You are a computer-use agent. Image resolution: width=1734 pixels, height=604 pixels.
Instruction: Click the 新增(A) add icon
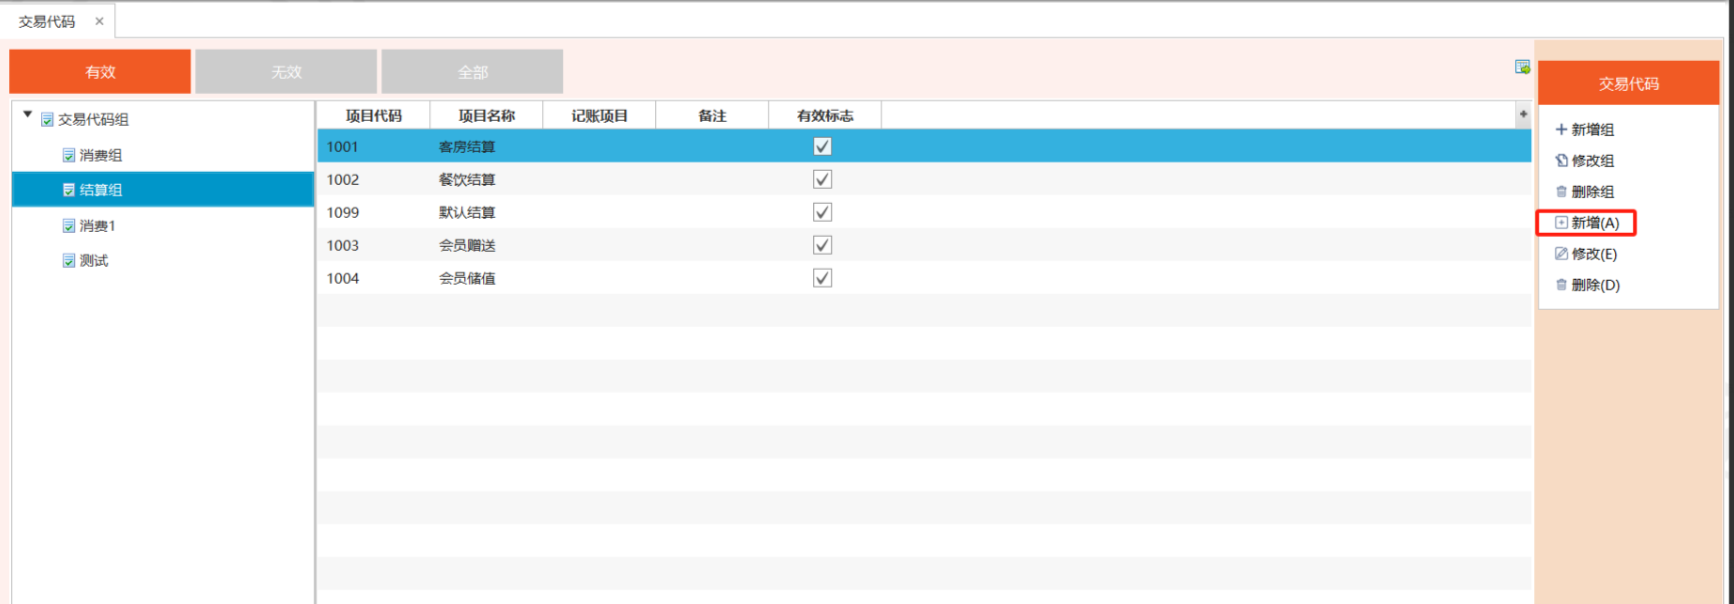click(1561, 223)
